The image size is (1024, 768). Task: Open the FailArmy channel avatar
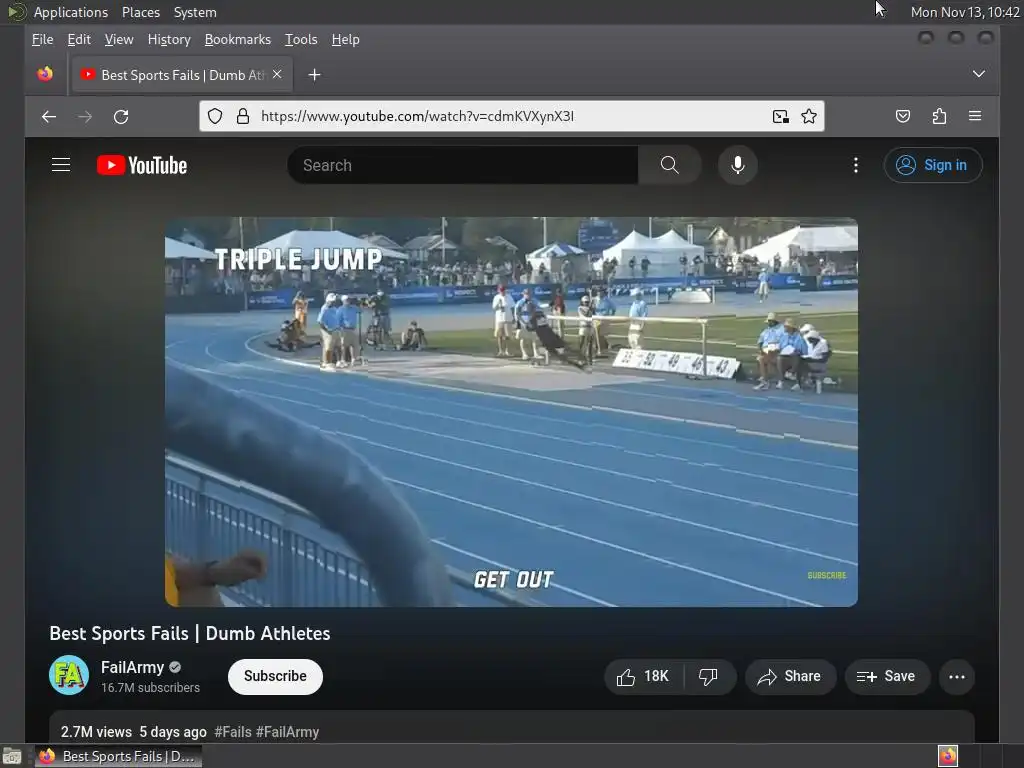point(69,675)
